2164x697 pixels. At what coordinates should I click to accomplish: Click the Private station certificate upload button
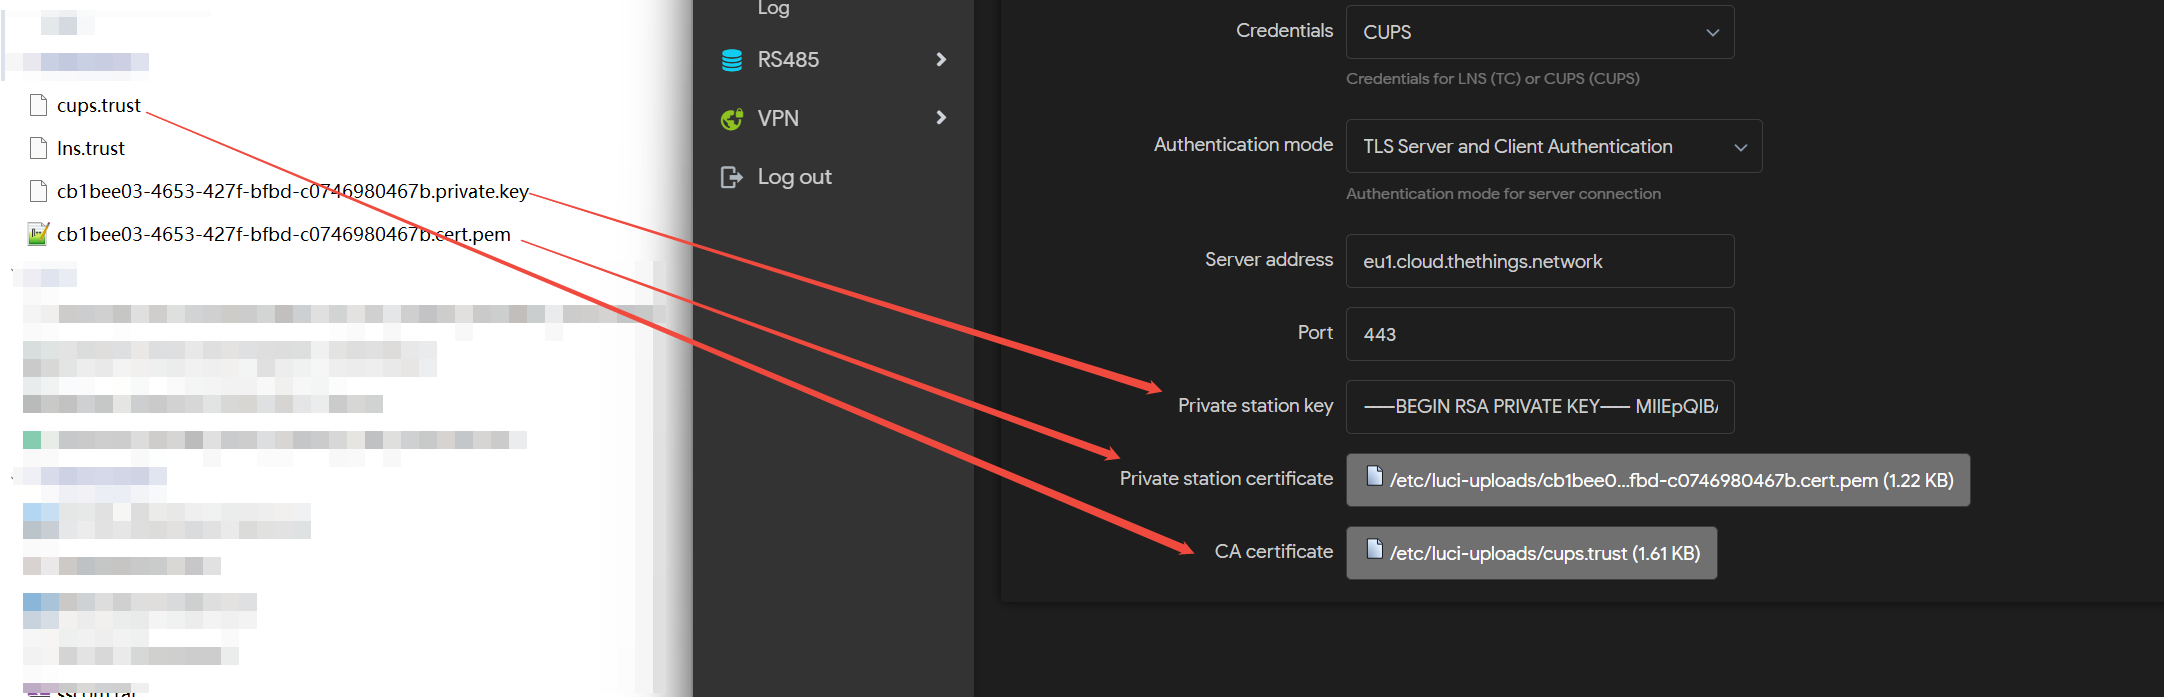coord(1657,480)
